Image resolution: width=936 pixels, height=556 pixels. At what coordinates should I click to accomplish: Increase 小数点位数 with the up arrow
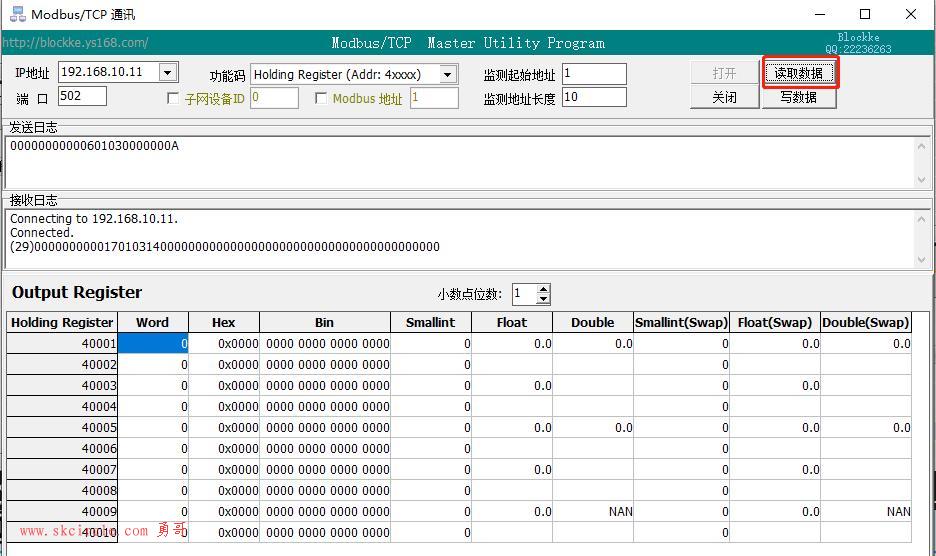point(543,289)
